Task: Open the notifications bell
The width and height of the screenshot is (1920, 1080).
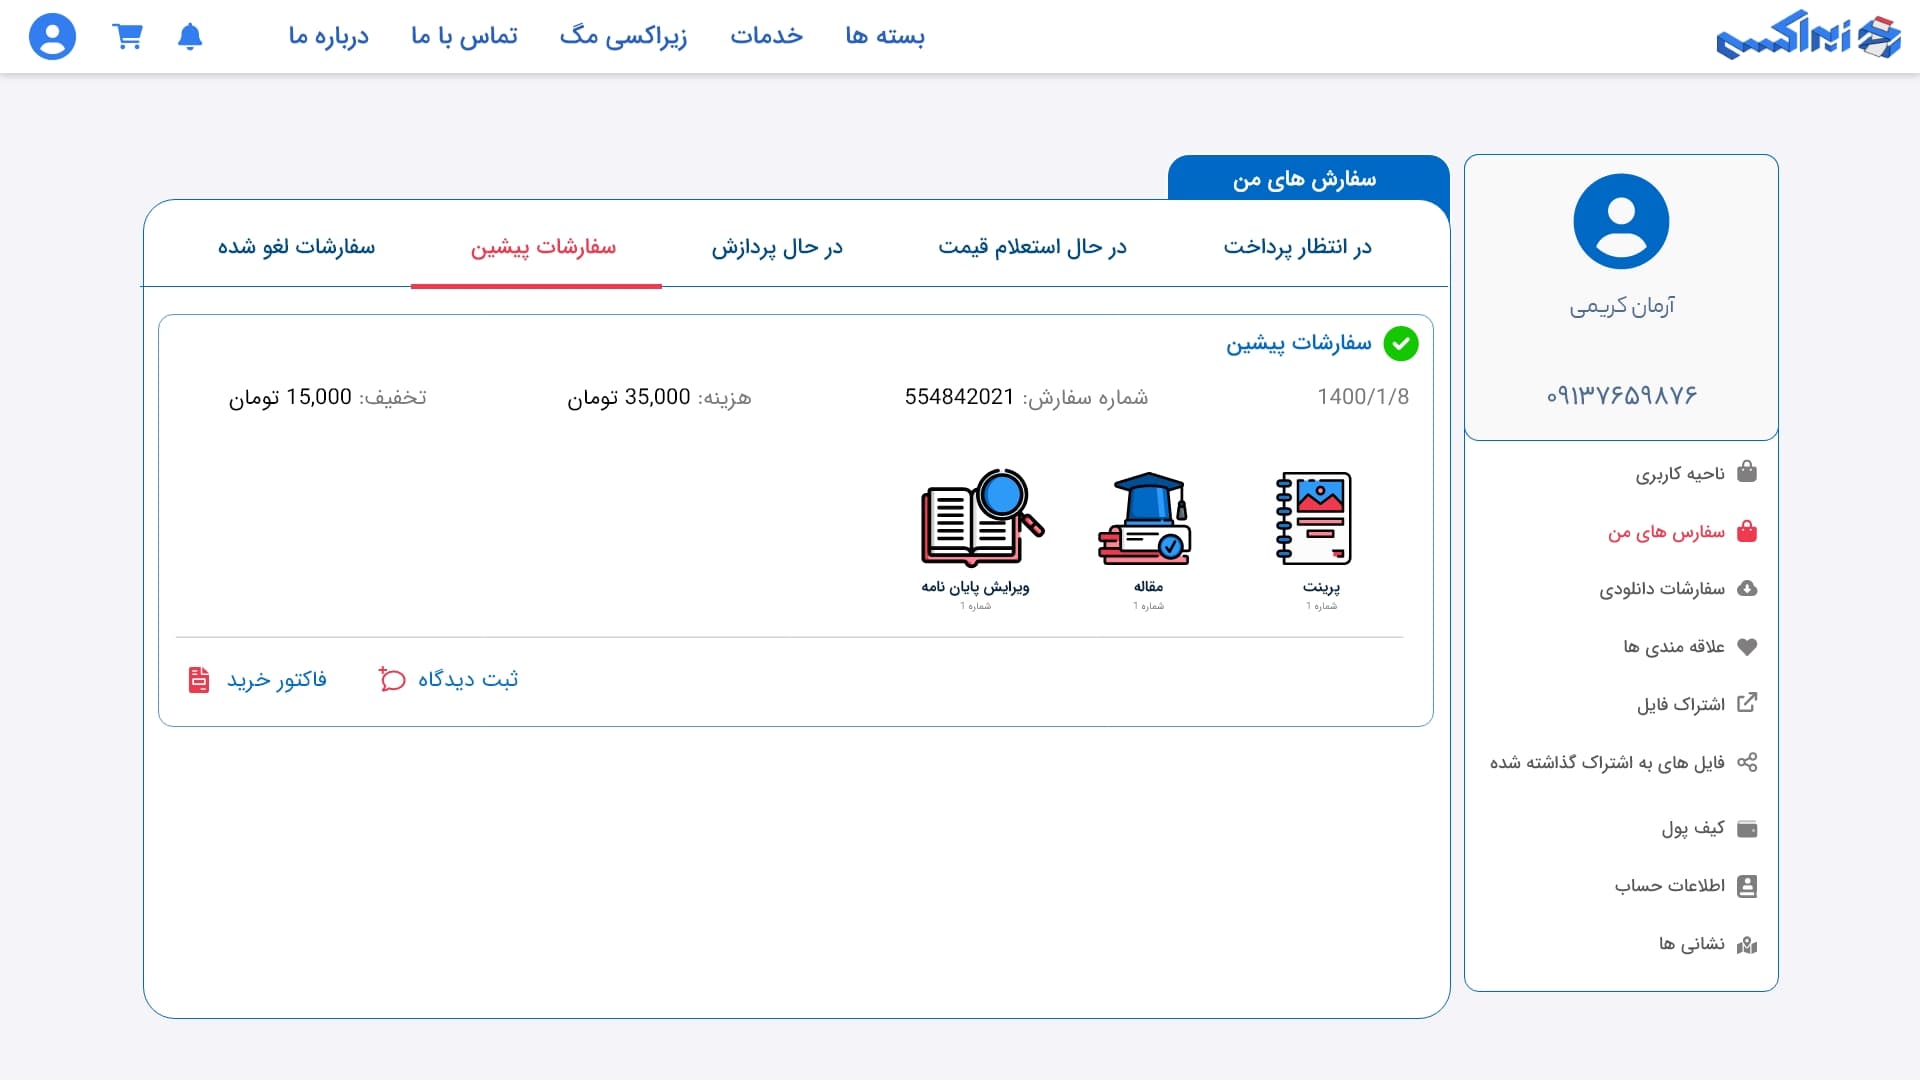Action: click(x=191, y=36)
